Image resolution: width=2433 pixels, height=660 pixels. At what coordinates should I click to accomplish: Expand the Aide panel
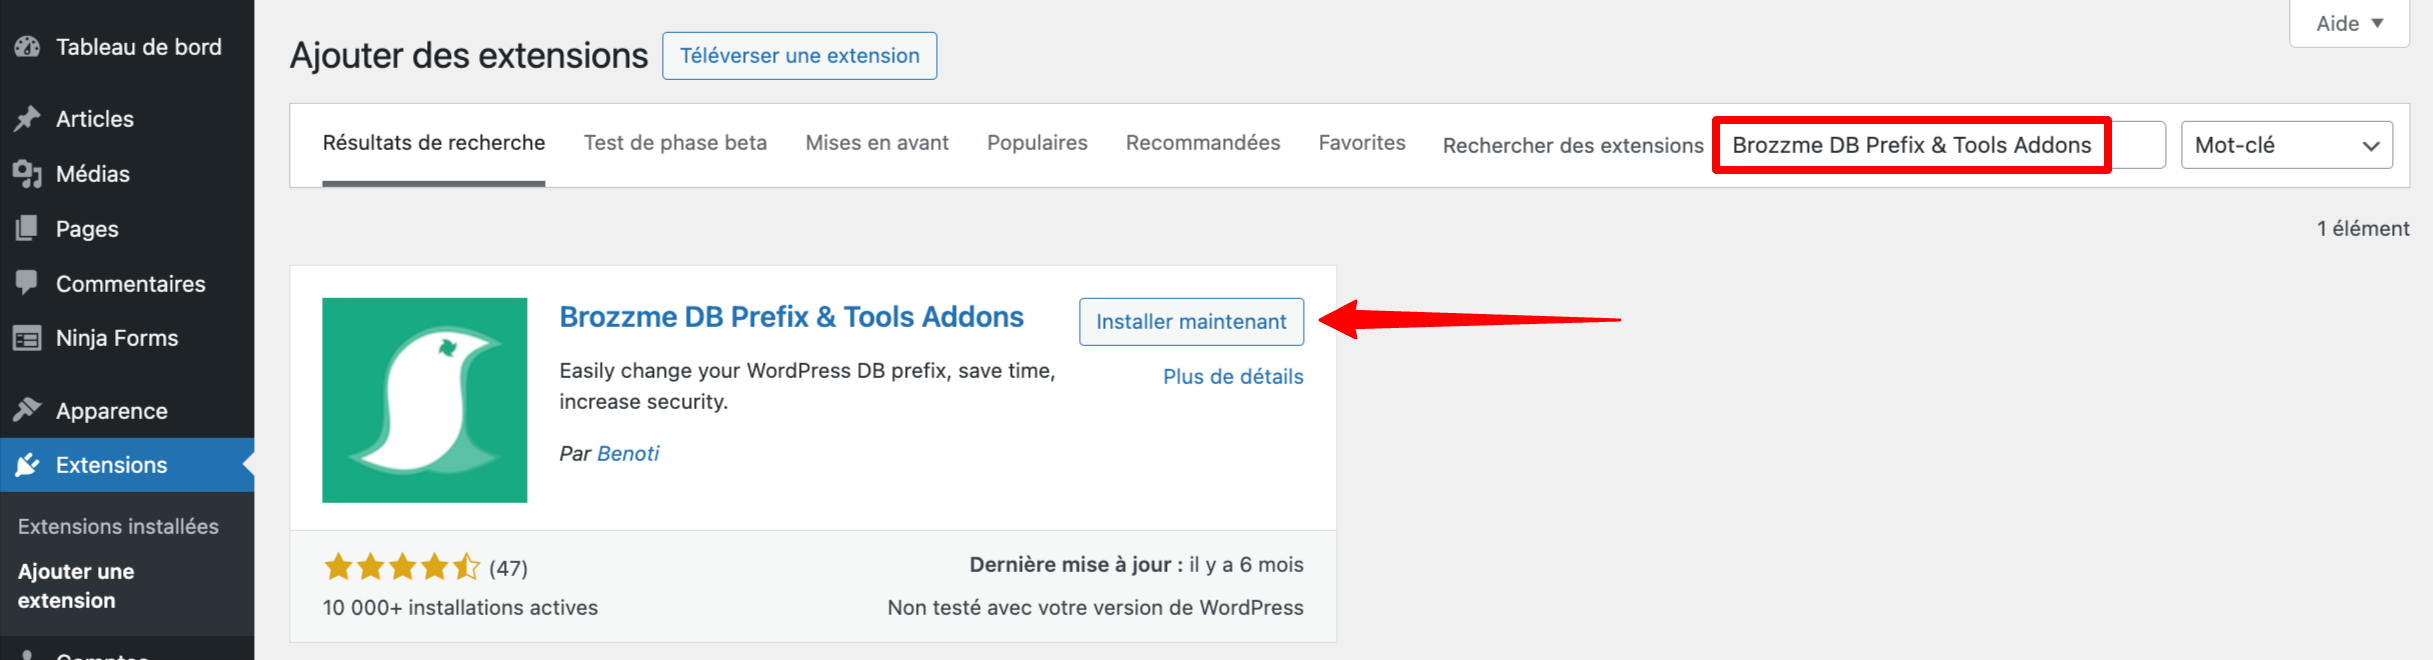click(2348, 22)
